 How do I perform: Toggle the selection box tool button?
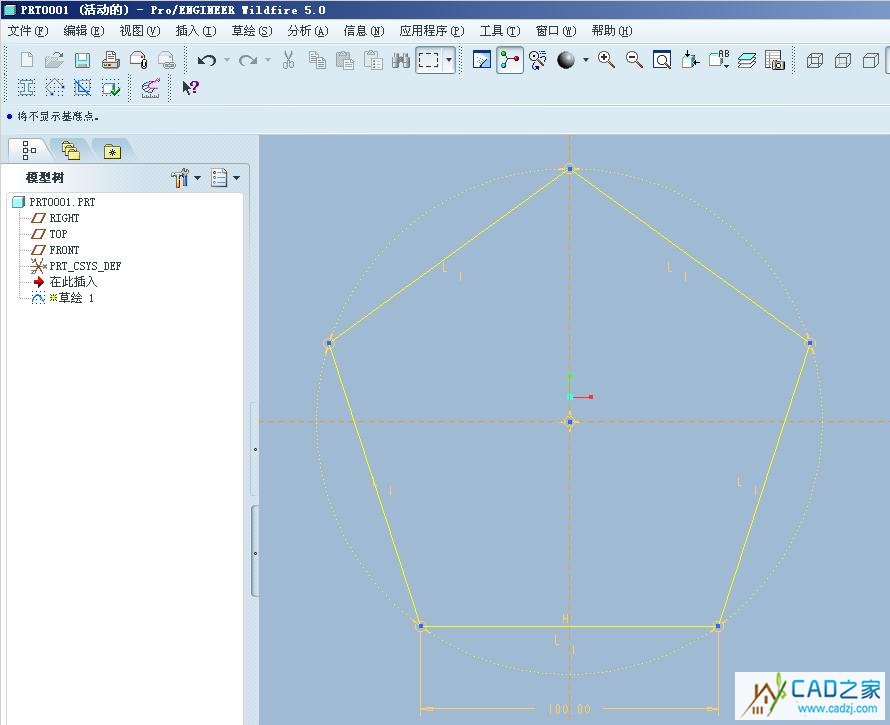pos(429,61)
